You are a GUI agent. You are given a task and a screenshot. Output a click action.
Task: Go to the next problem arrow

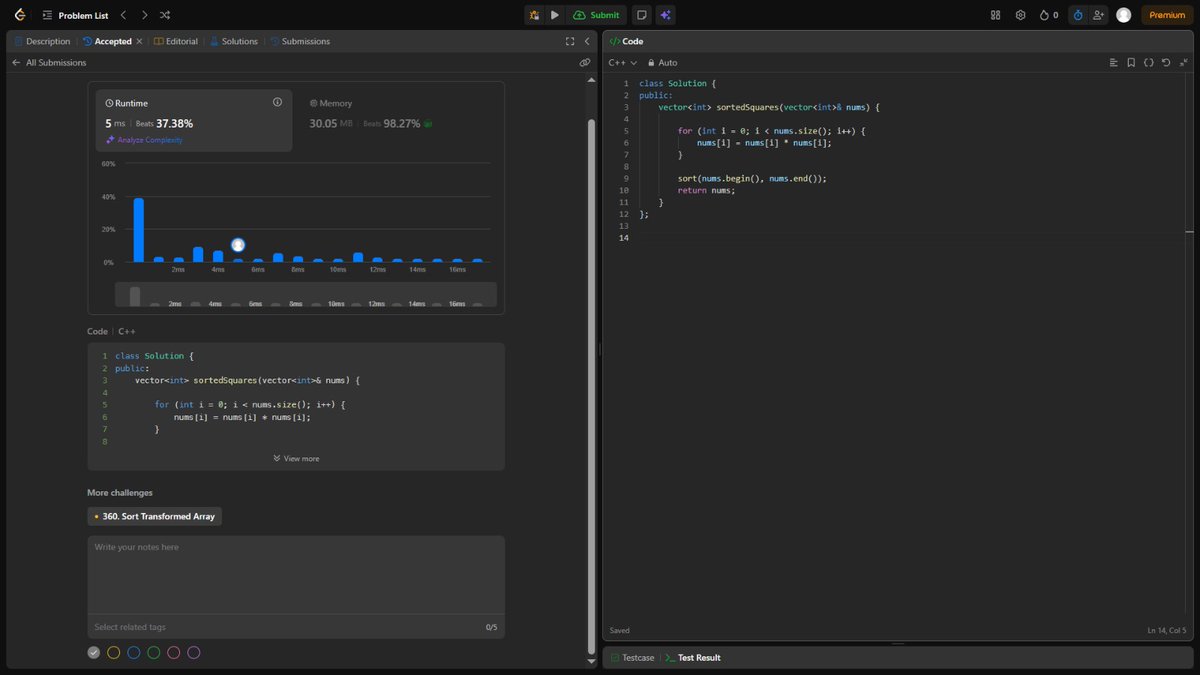[144, 15]
